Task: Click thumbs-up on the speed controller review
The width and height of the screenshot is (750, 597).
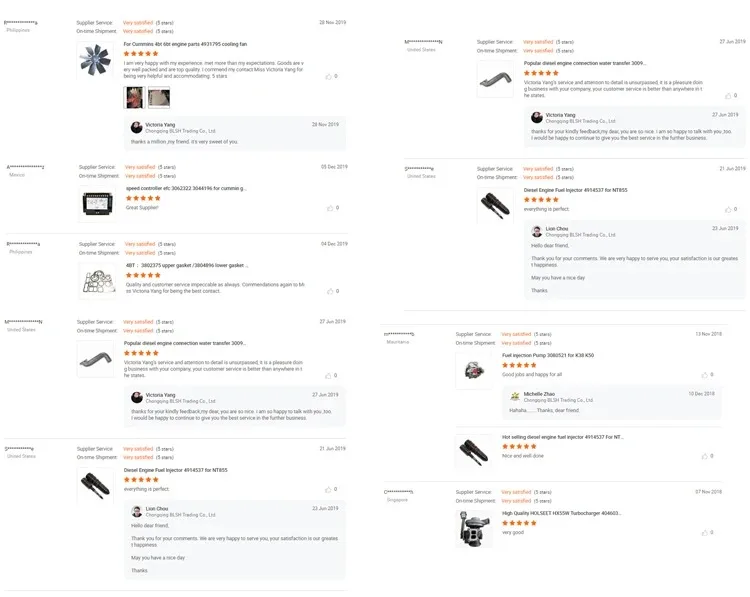Action: click(x=330, y=208)
